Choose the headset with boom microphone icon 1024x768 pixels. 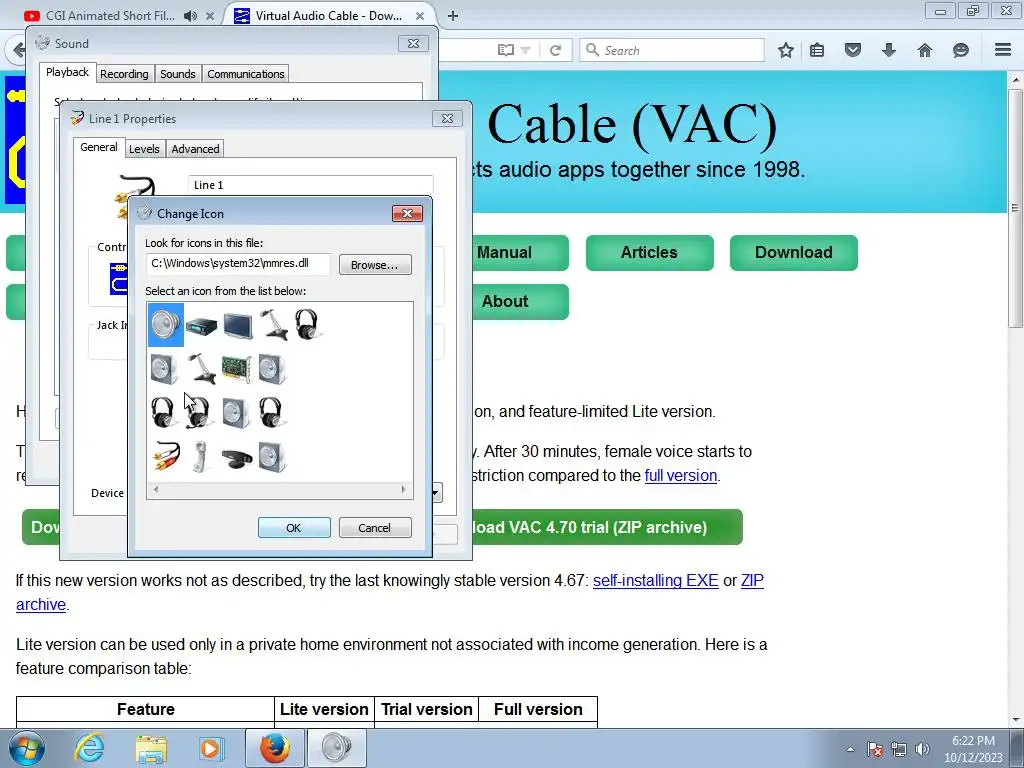pos(198,413)
